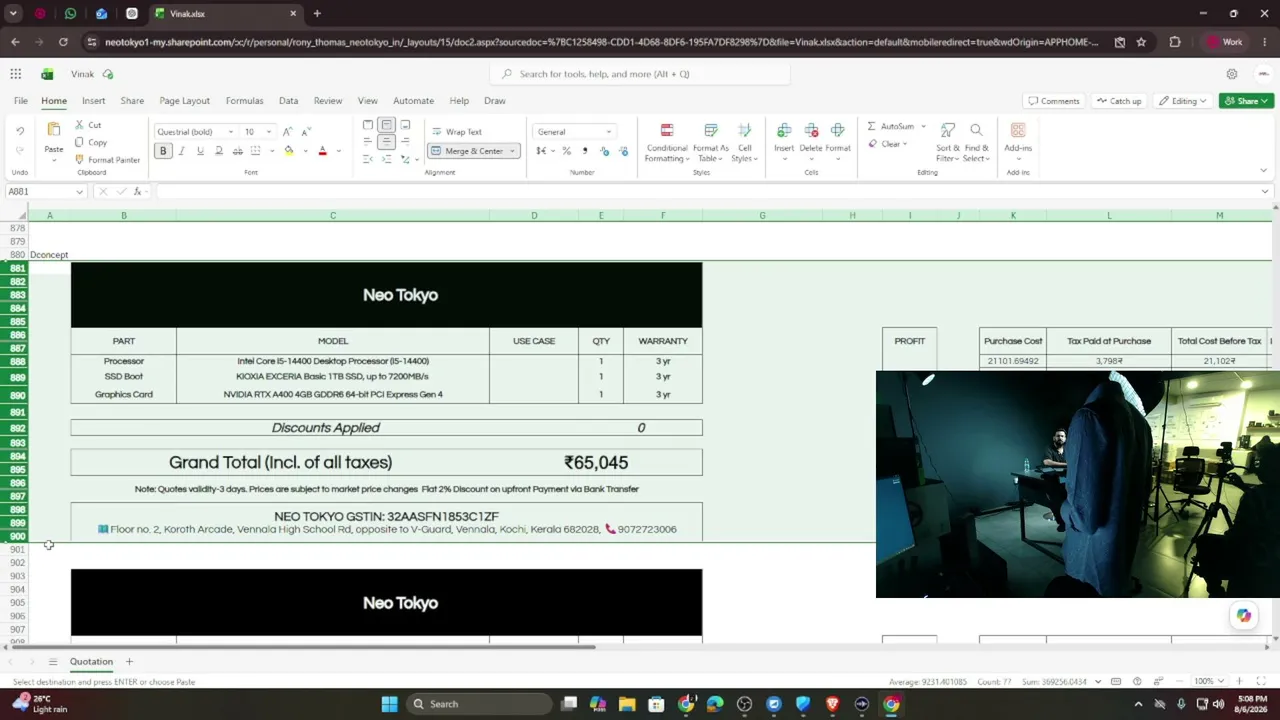This screenshot has width=1280, height=720.
Task: Click the comma style icon
Action: click(x=585, y=151)
